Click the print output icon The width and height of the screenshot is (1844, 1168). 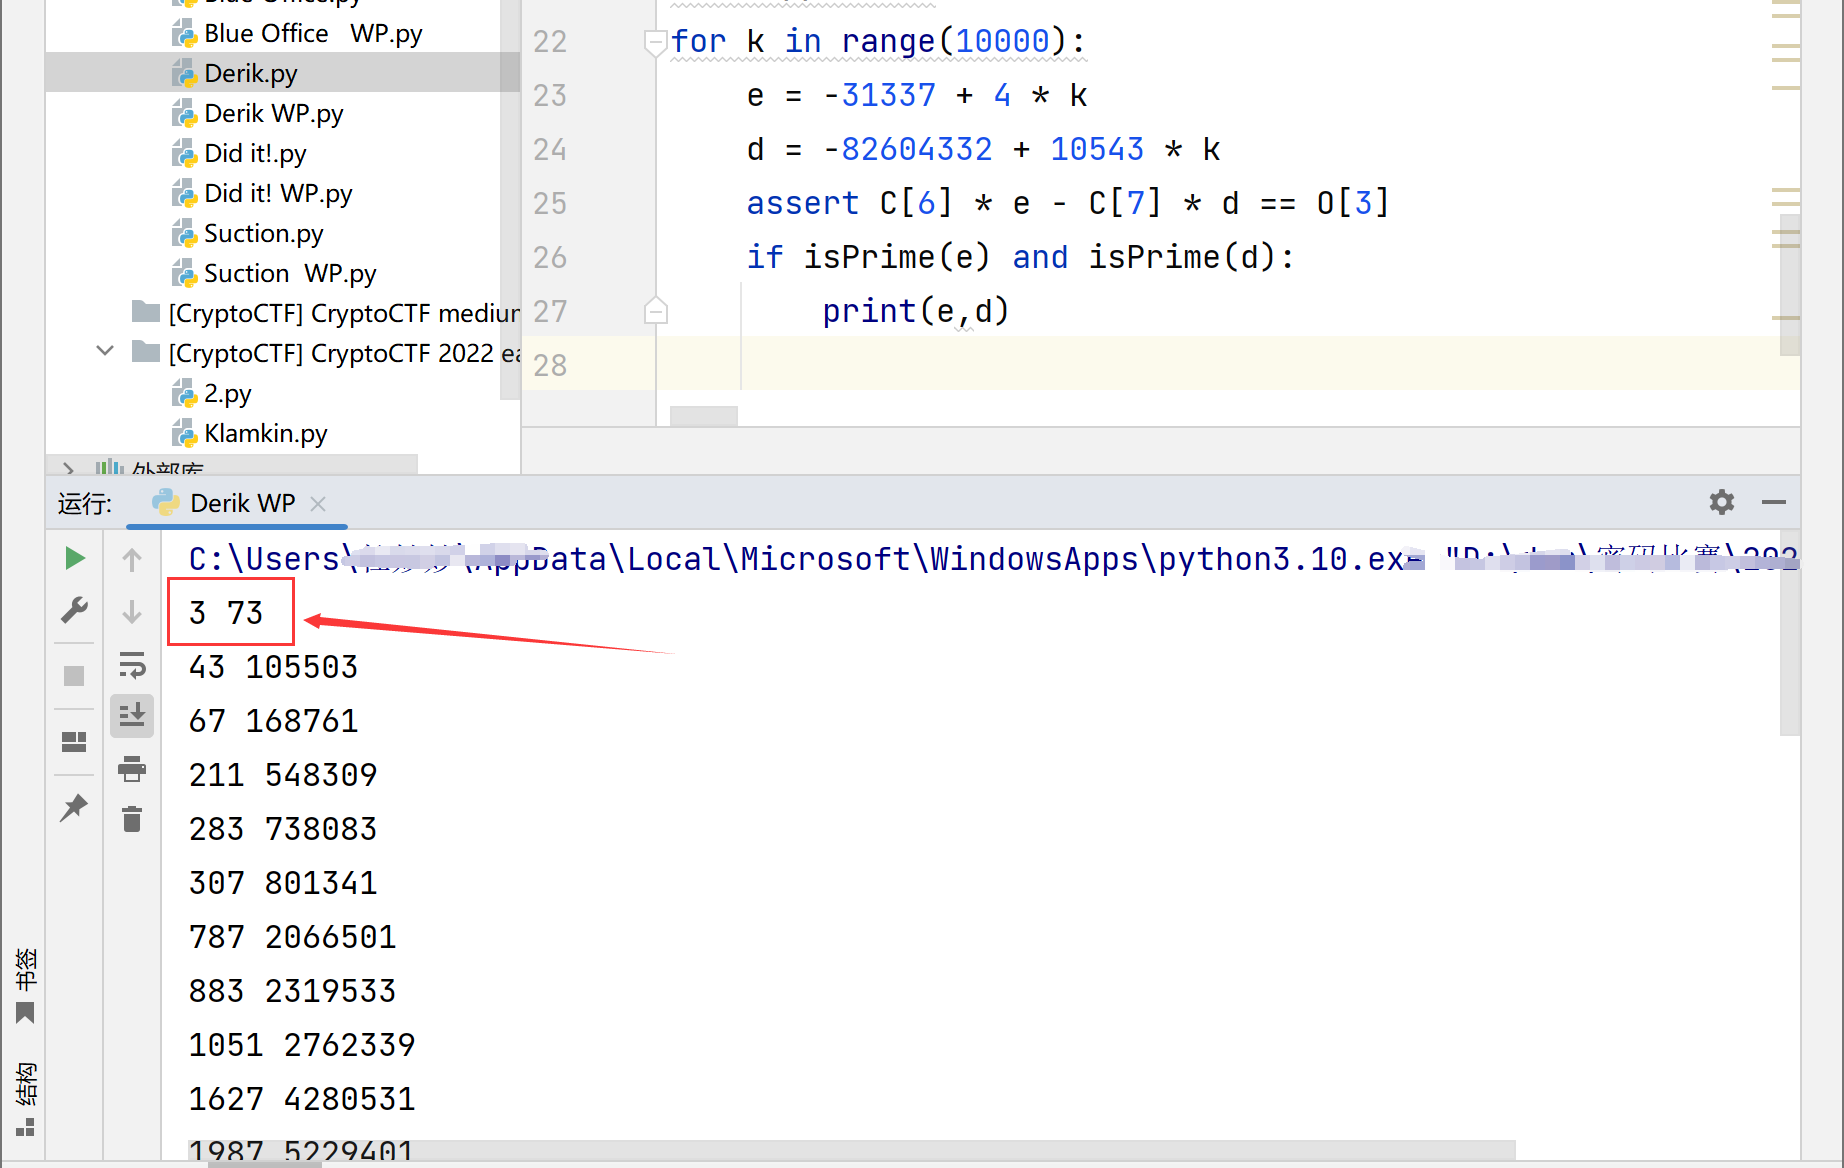tap(132, 769)
